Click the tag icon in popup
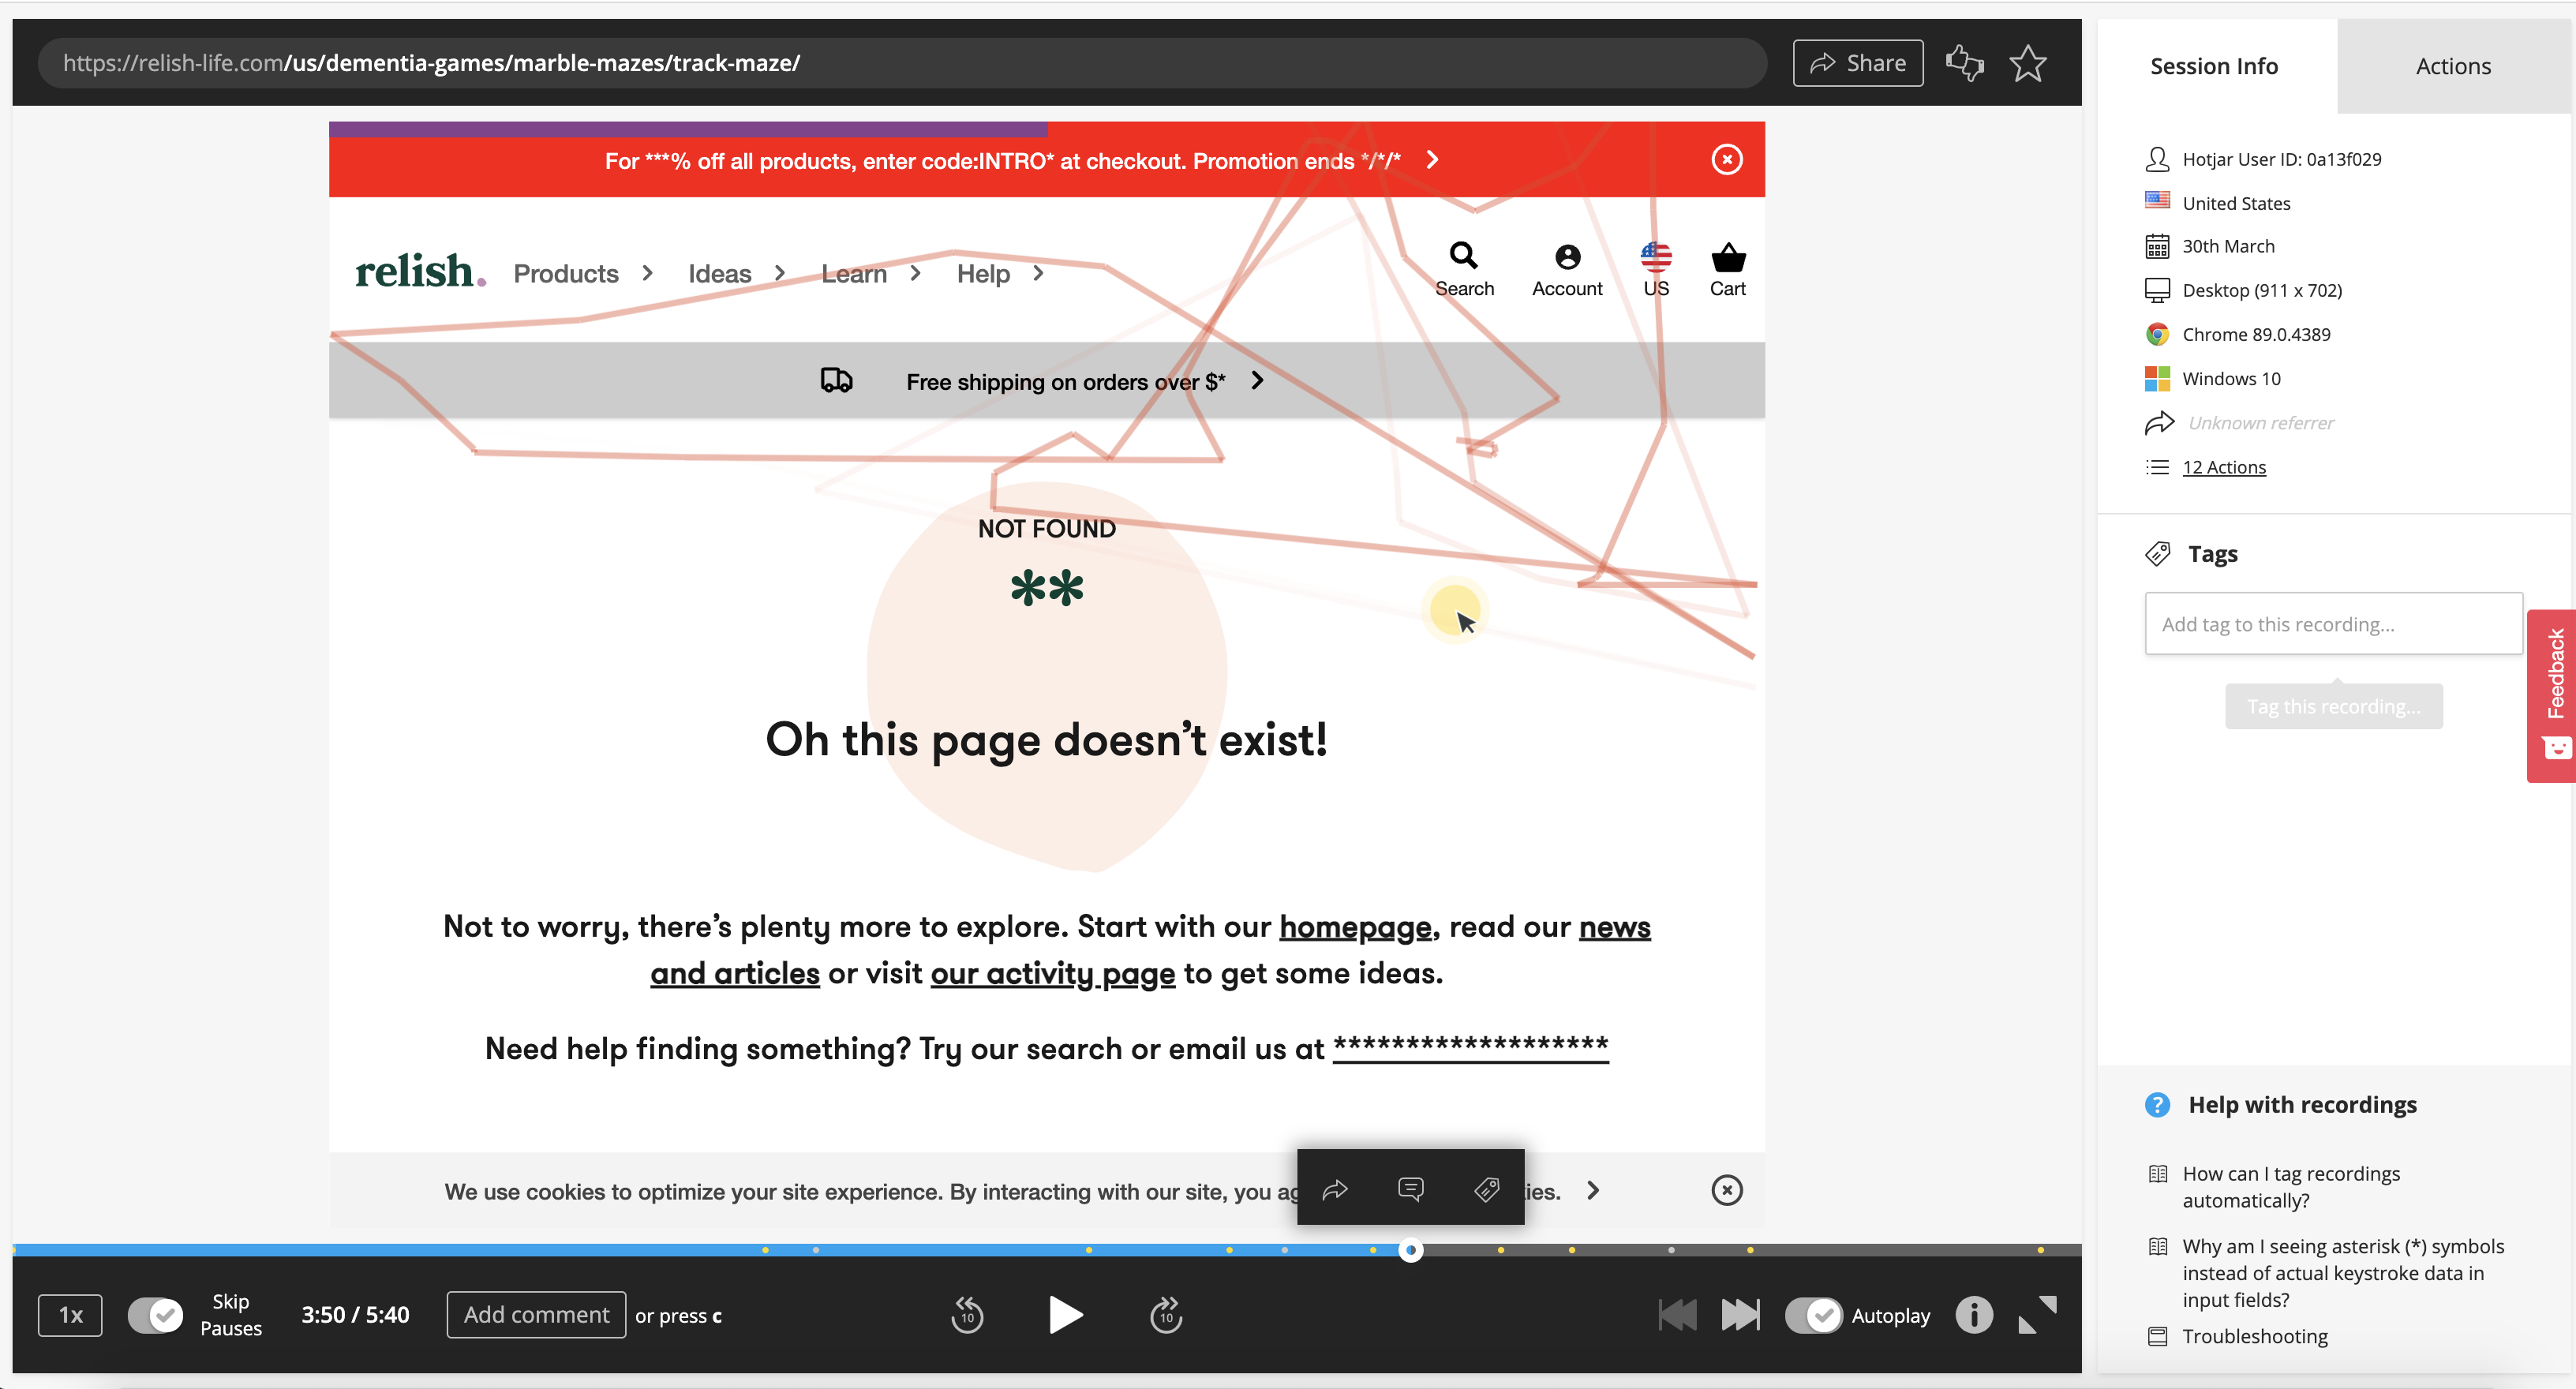2576x1389 pixels. (1486, 1189)
